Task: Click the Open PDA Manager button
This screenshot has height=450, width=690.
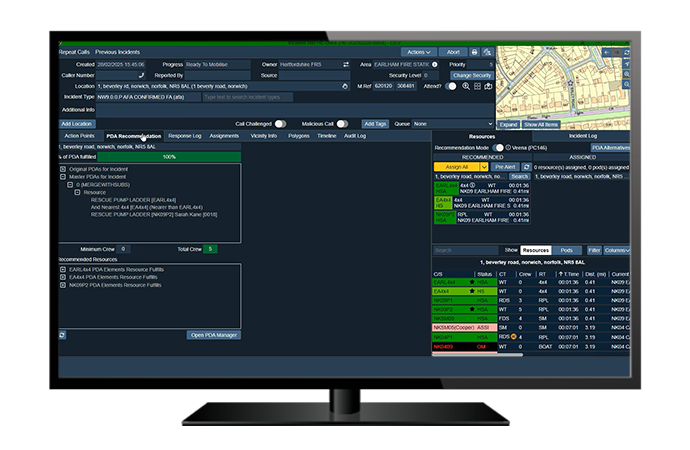Action: pos(214,334)
